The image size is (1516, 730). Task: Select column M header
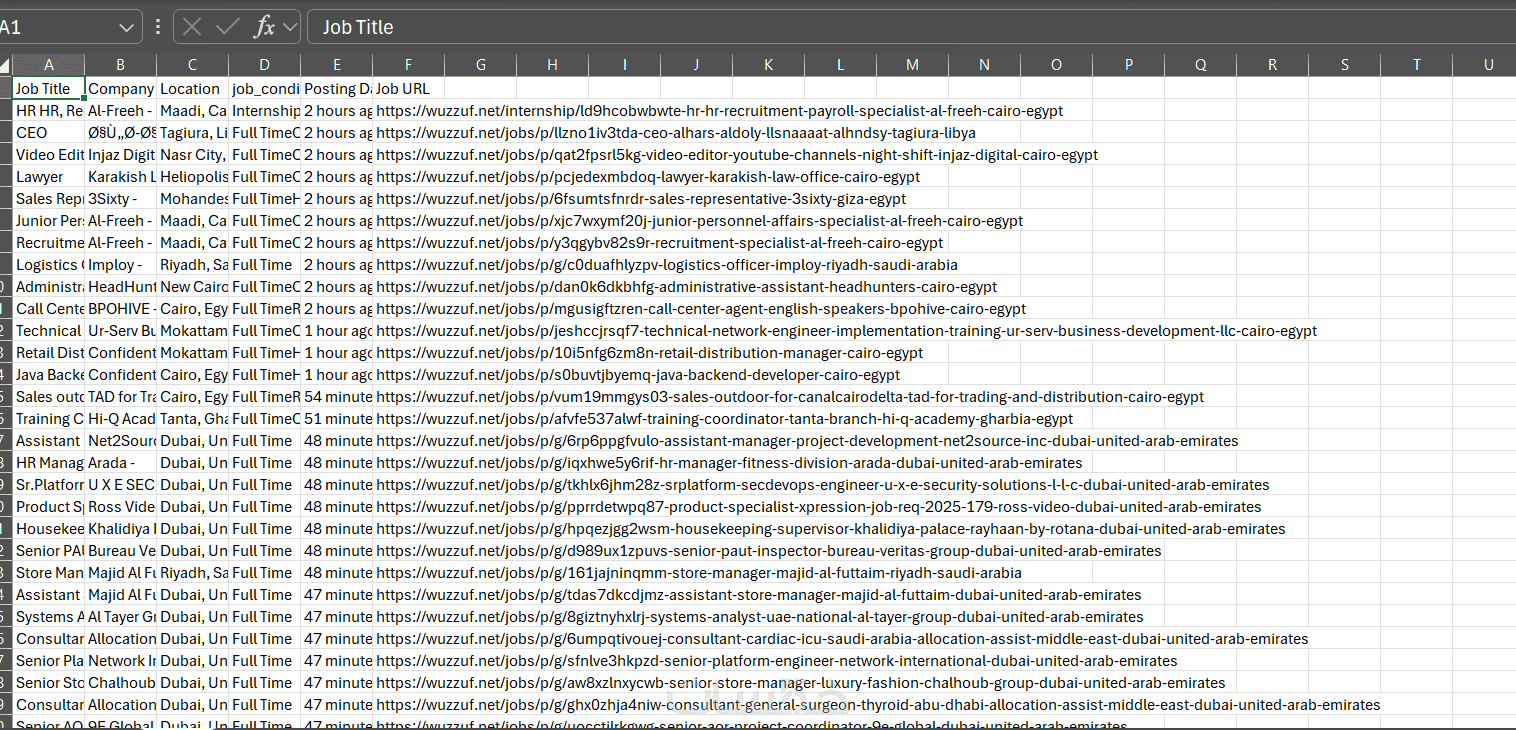(913, 65)
